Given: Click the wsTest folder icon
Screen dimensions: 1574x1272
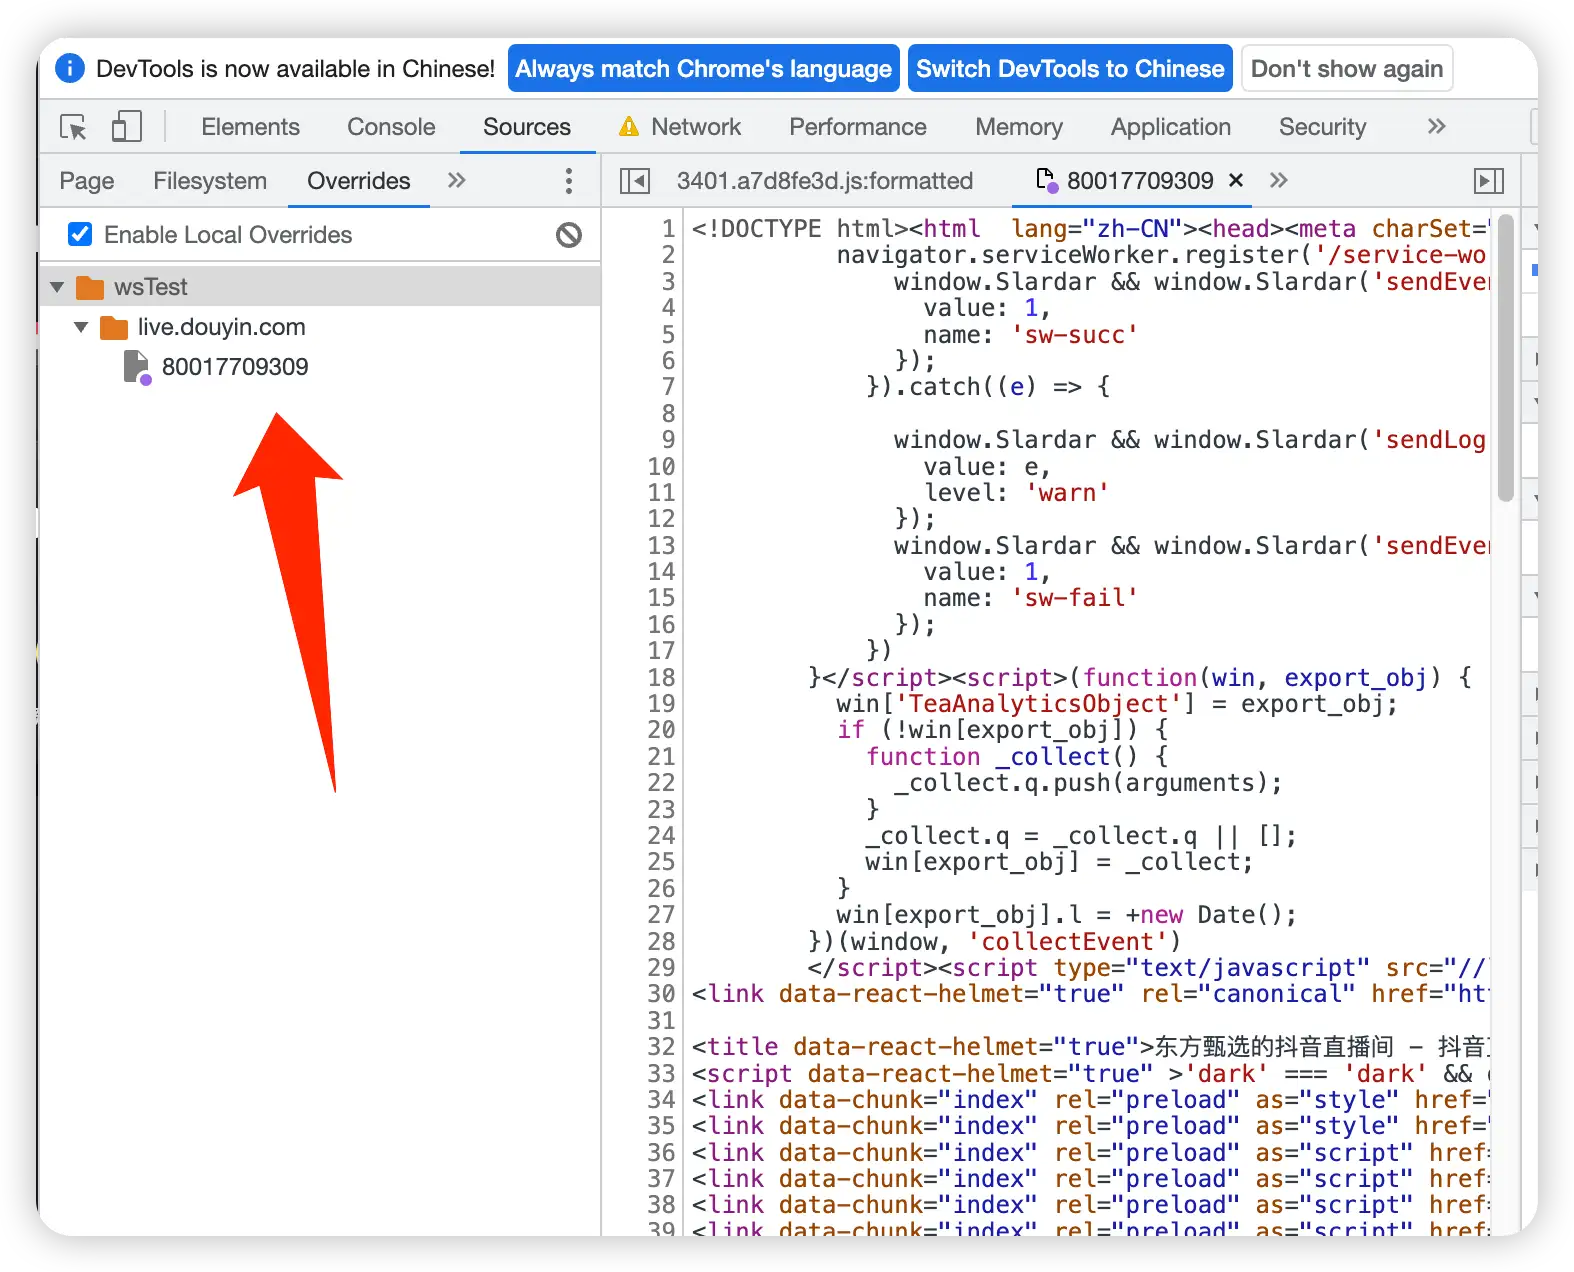Looking at the screenshot, I should click(90, 288).
